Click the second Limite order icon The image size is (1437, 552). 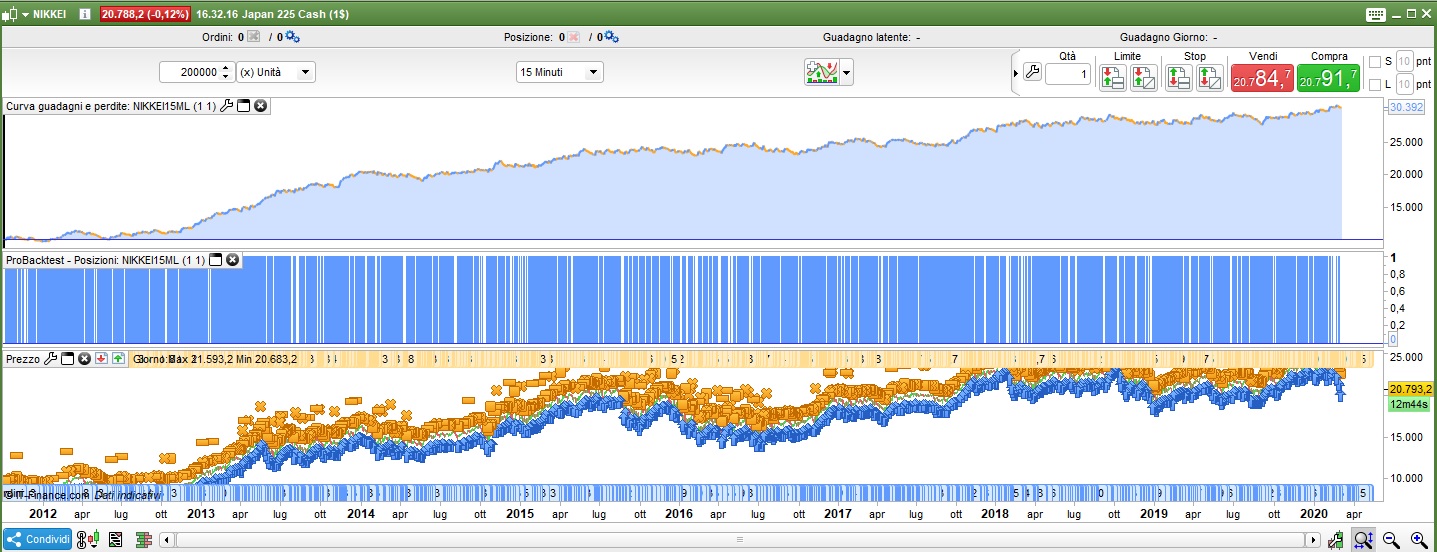[x=1144, y=77]
